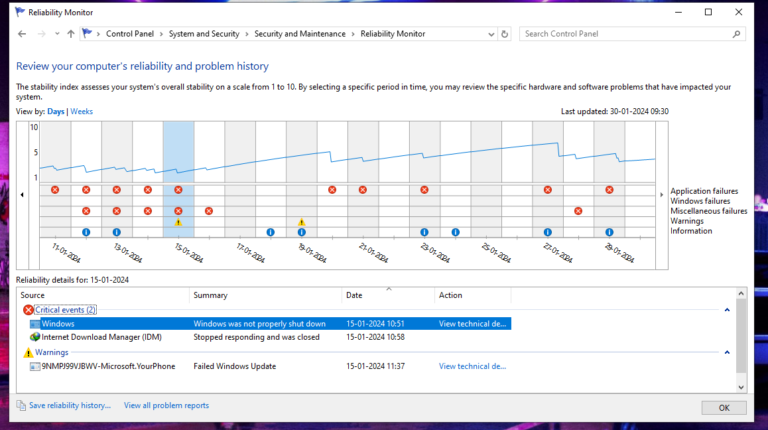View technical details for Microsoft.YourPhone warning
Image resolution: width=768 pixels, height=430 pixels.
[x=472, y=366]
